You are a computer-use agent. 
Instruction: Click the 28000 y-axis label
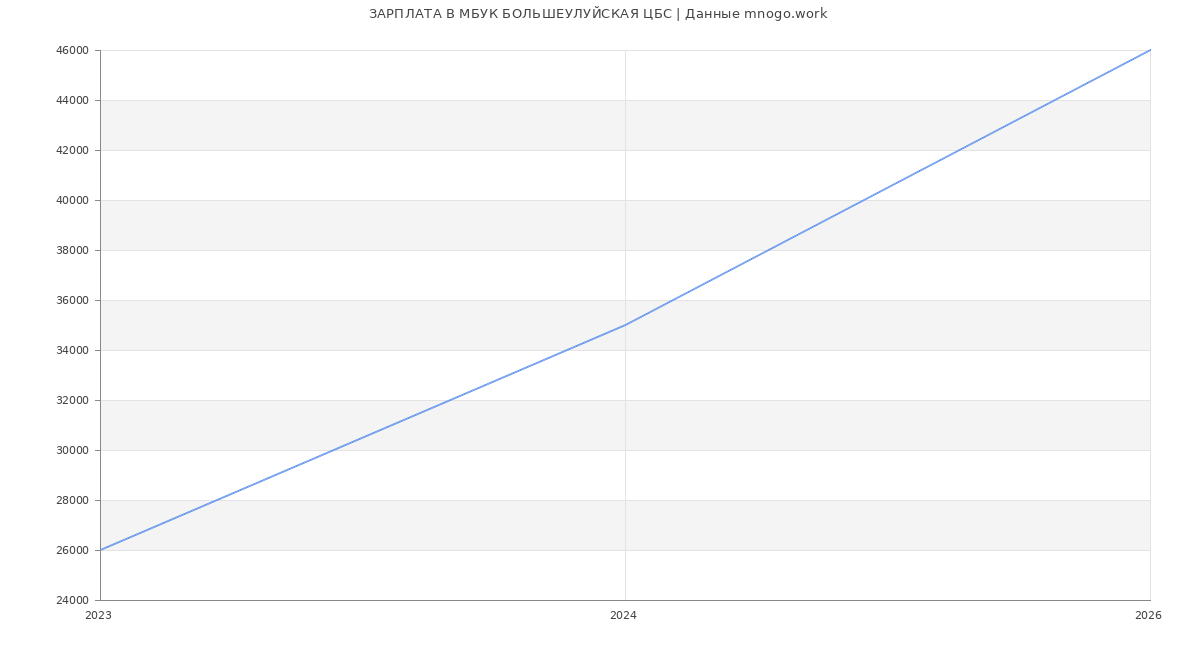[x=72, y=500]
